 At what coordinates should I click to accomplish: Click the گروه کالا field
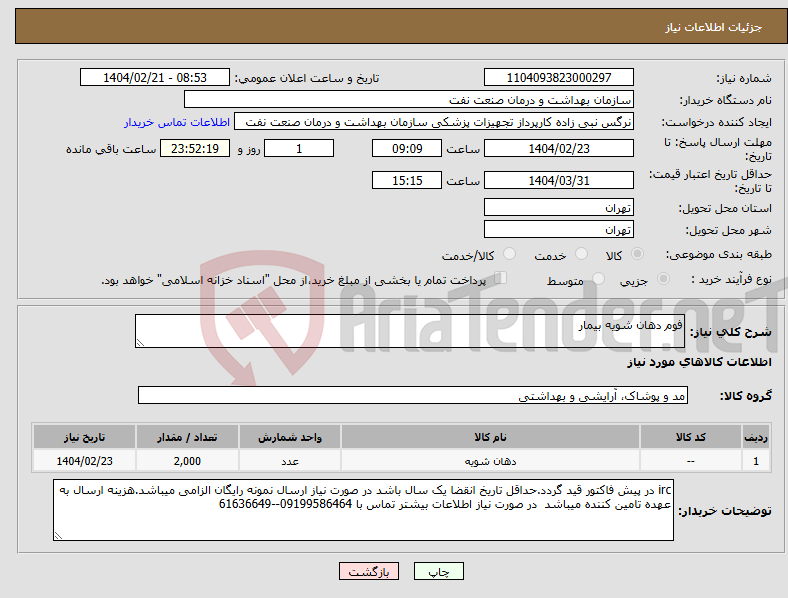point(413,395)
